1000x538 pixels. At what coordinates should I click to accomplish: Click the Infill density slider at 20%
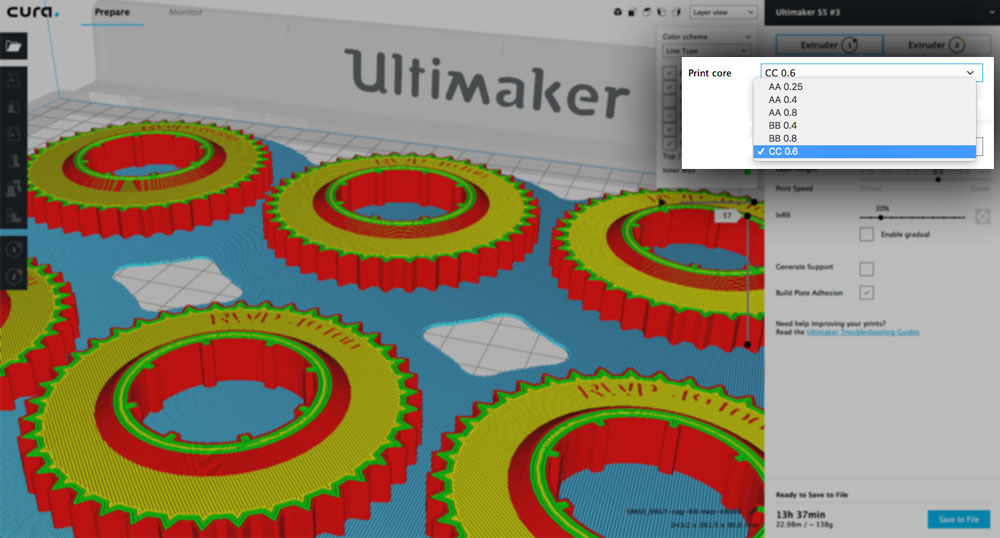[883, 216]
